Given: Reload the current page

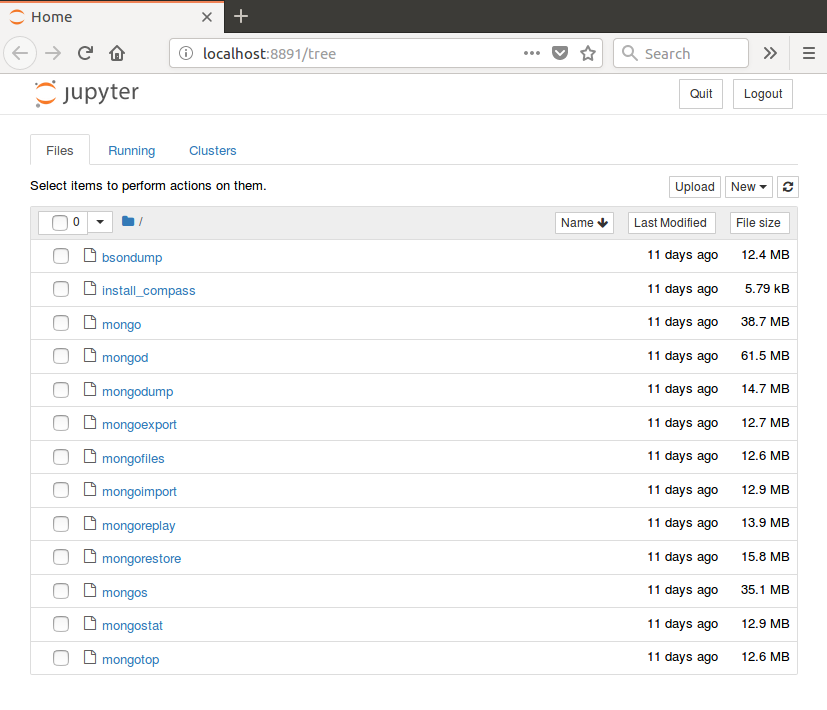Looking at the screenshot, I should click(x=85, y=53).
